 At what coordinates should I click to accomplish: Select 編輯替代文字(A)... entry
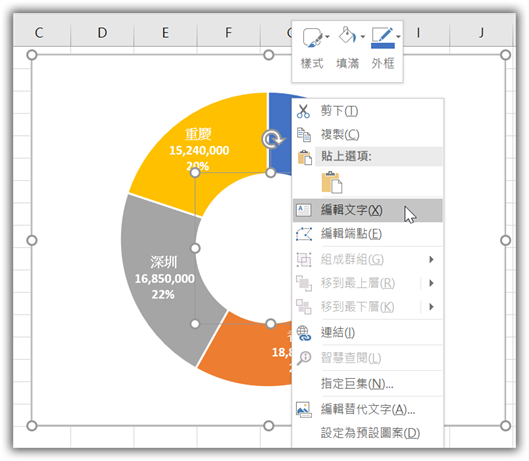coord(367,409)
